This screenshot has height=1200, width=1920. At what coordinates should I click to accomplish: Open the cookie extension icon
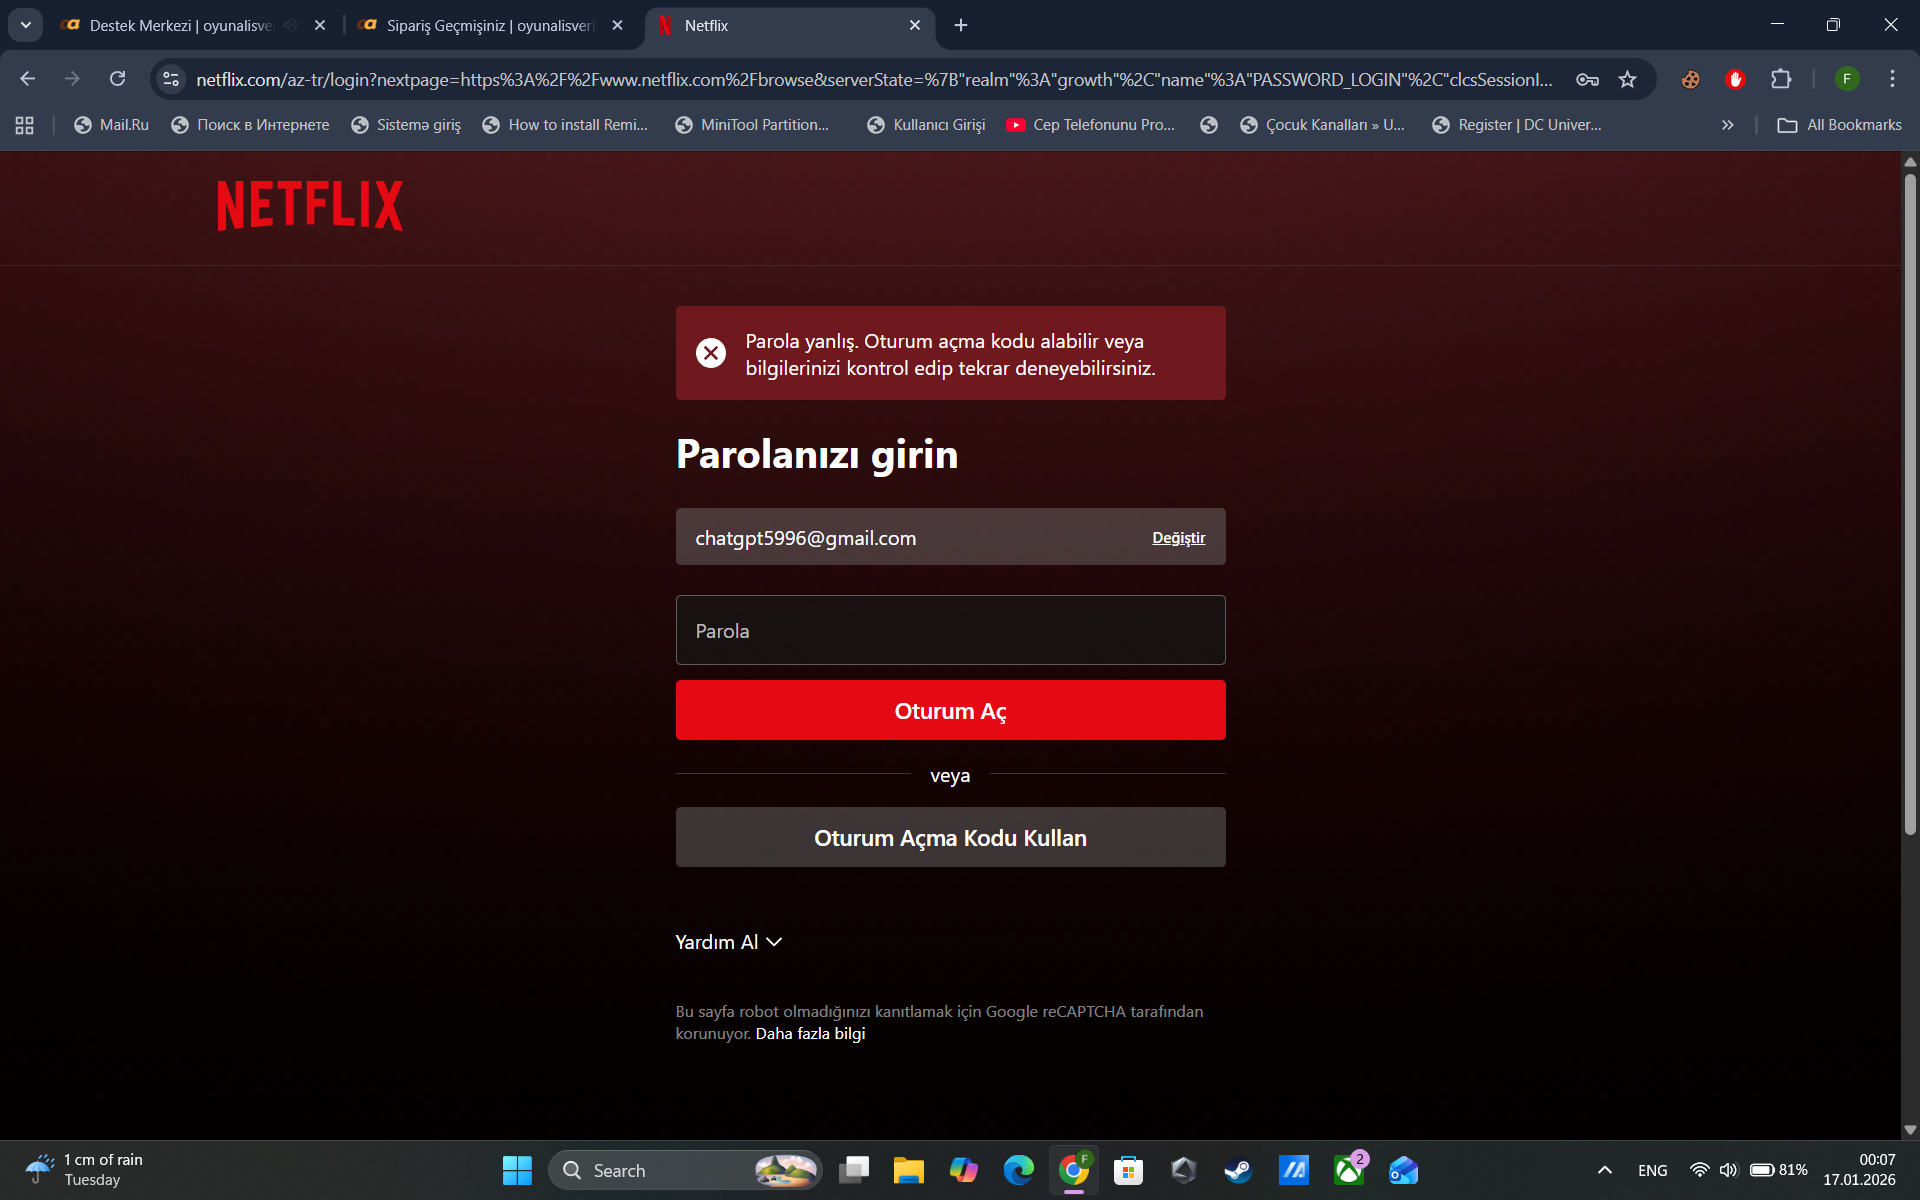click(1690, 79)
